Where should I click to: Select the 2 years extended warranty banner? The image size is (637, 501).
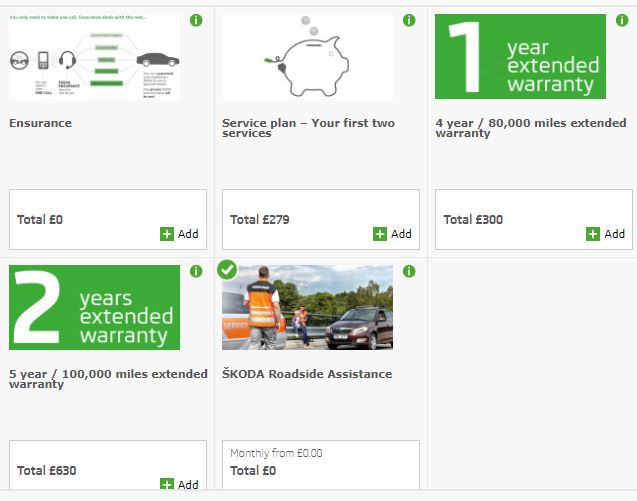click(x=94, y=308)
